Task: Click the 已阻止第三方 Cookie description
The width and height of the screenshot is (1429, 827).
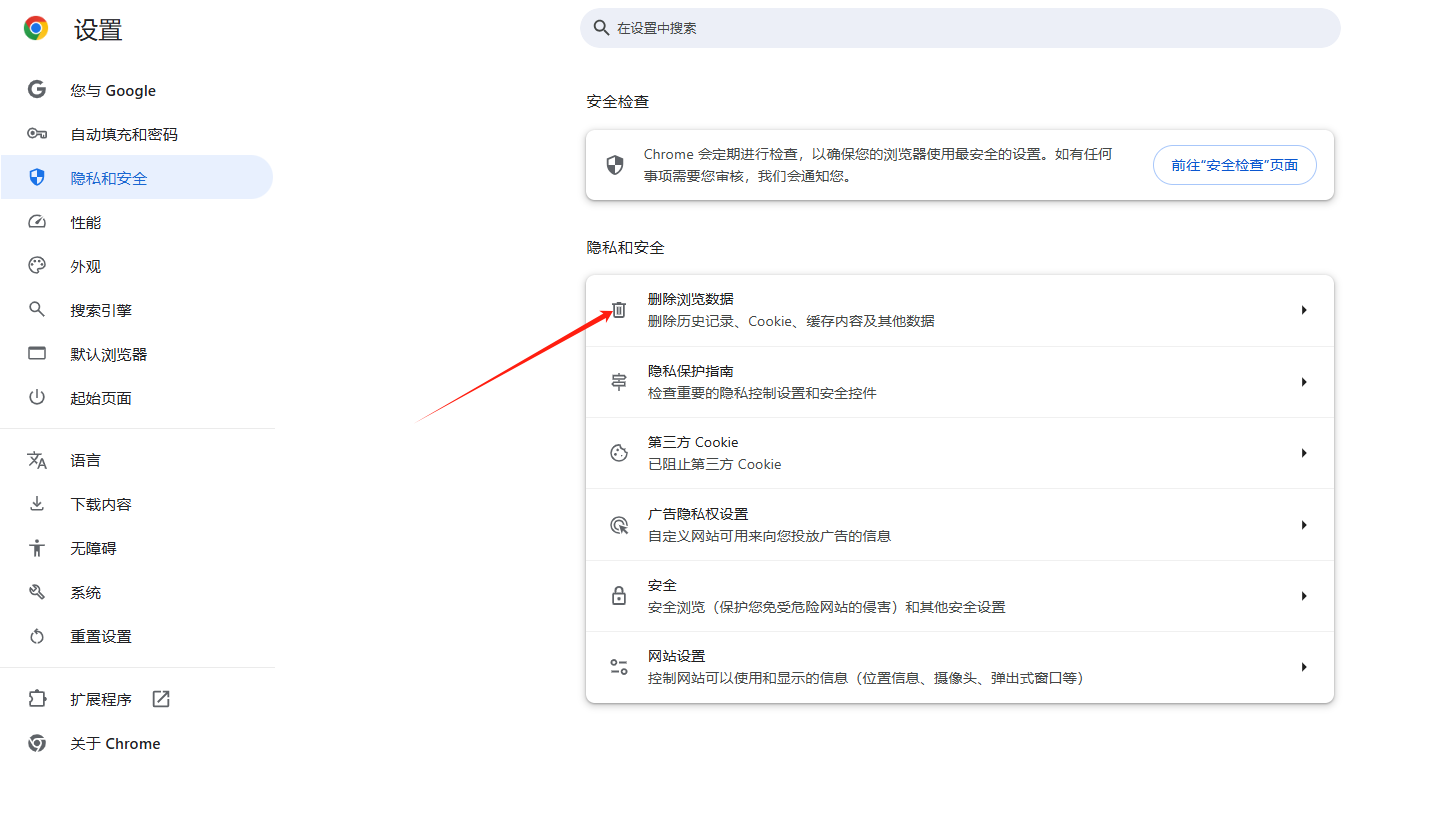Action: tap(715, 464)
